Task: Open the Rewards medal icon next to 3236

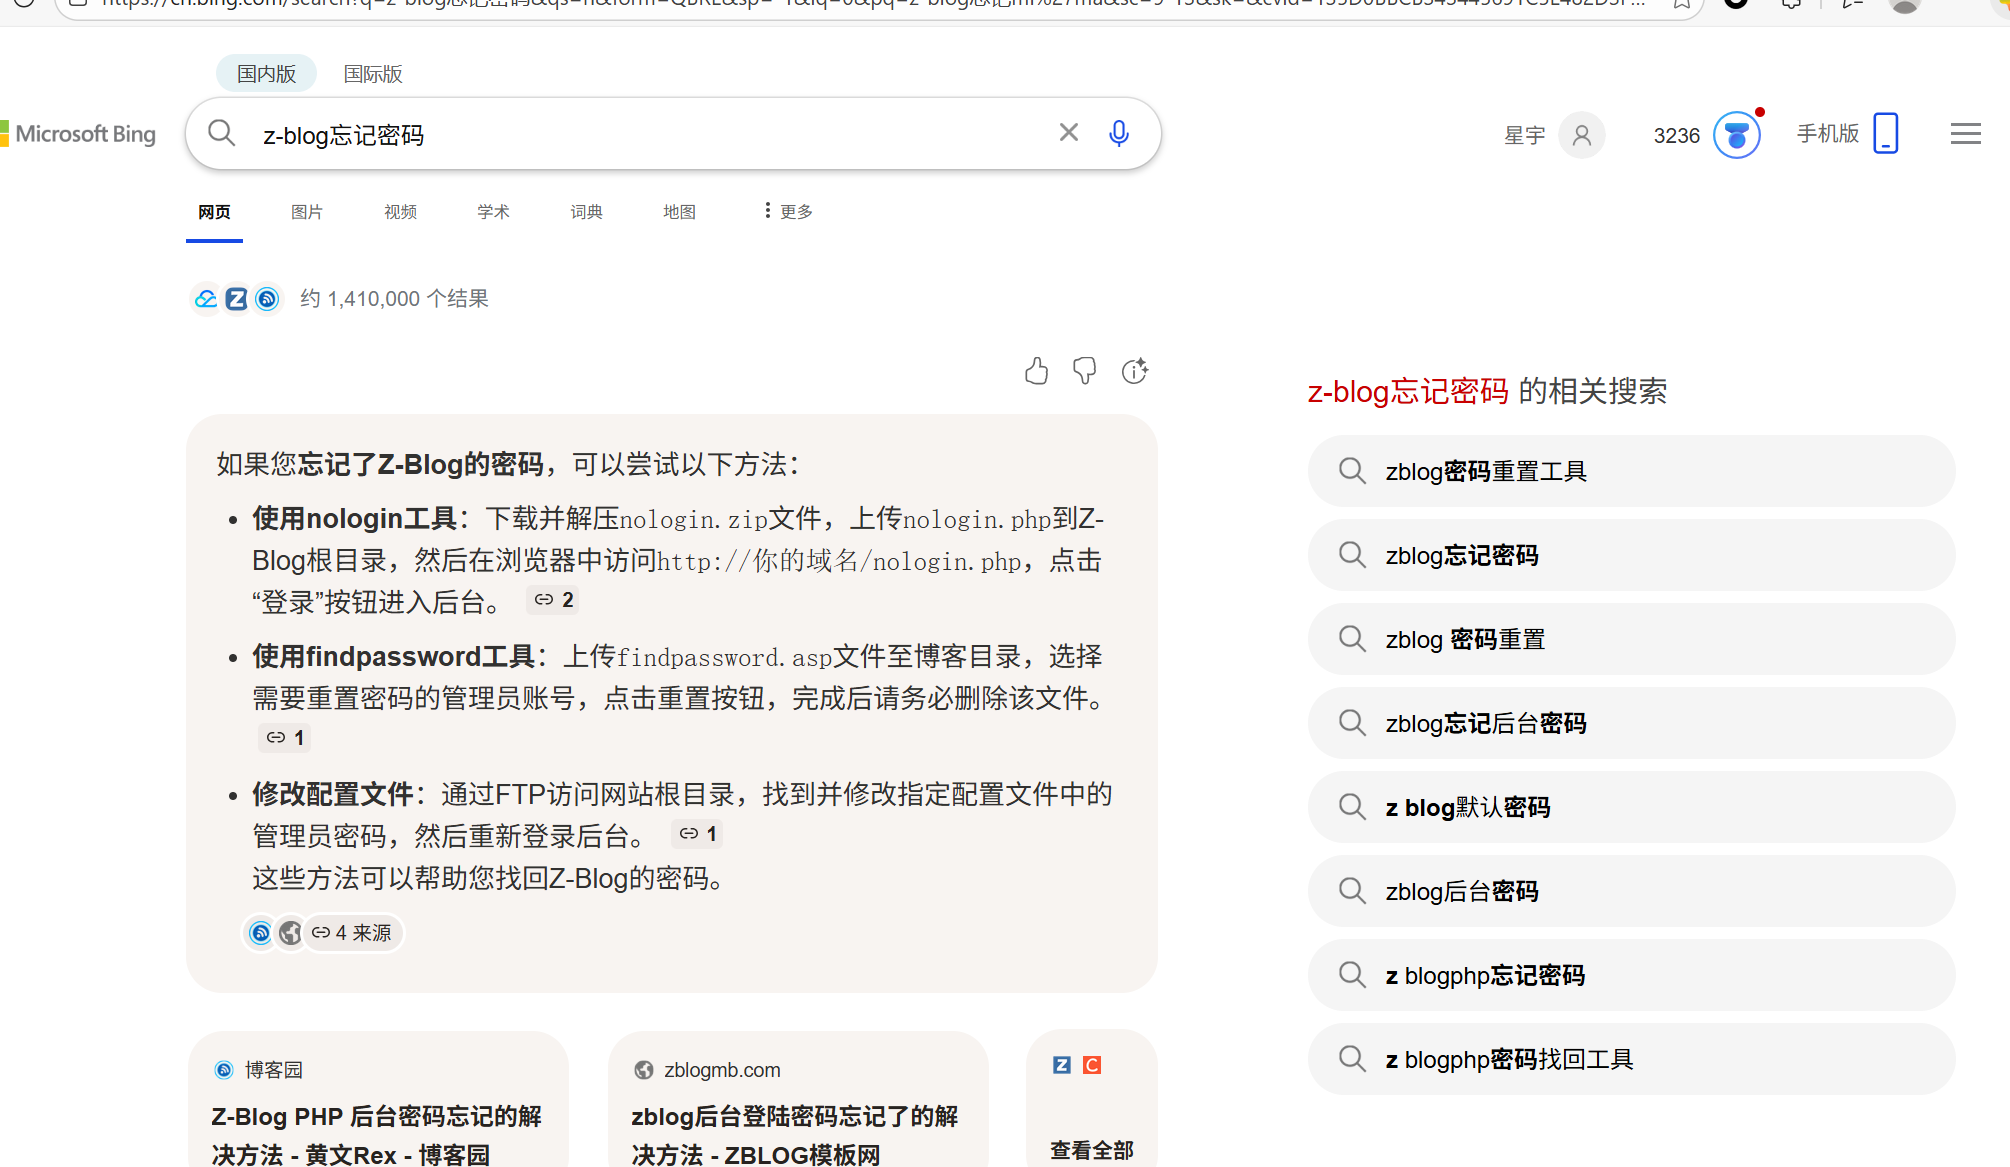Action: tap(1736, 135)
